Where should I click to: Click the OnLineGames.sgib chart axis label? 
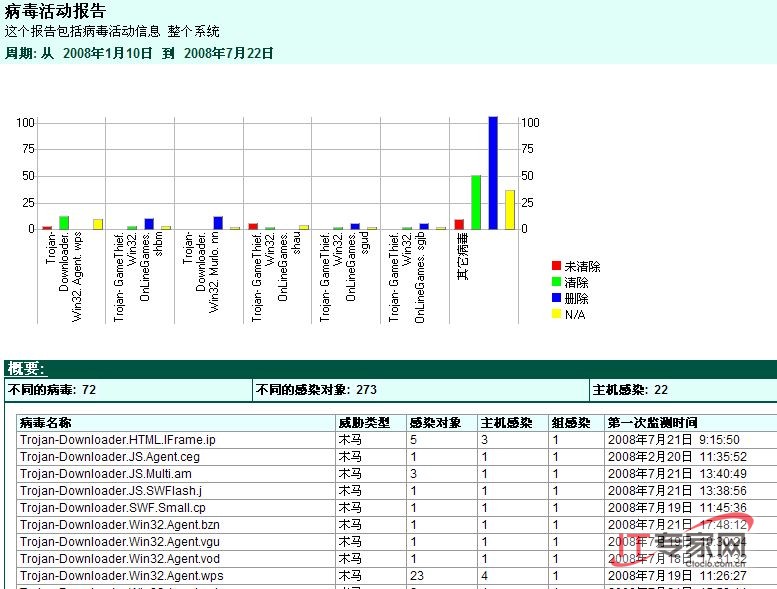click(x=406, y=277)
